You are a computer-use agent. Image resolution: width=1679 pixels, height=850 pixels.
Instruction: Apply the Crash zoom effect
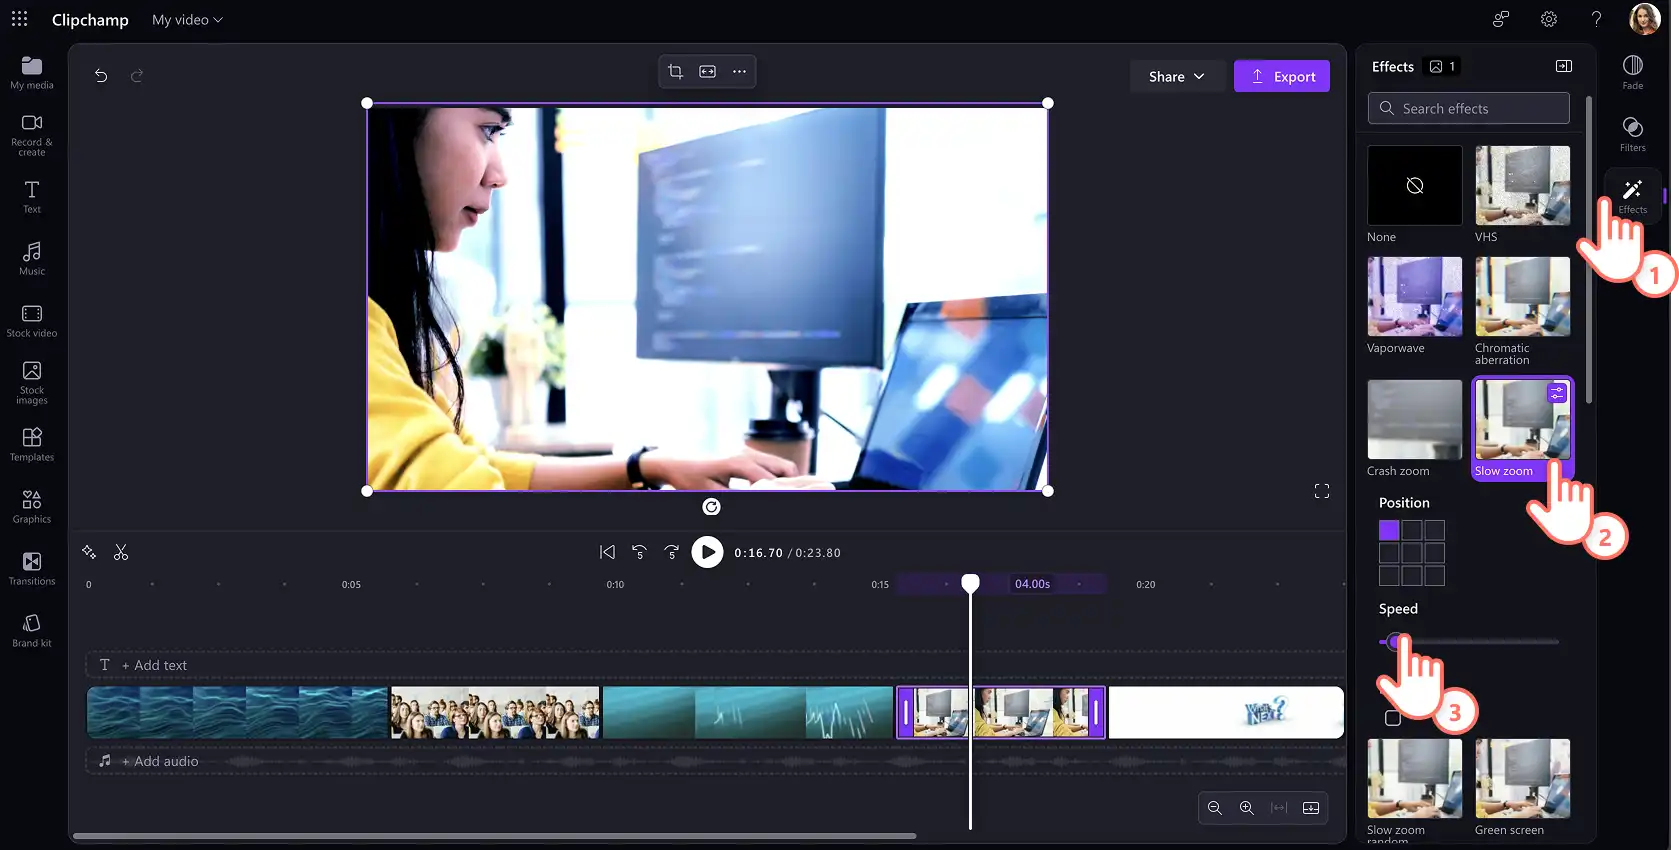tap(1415, 419)
